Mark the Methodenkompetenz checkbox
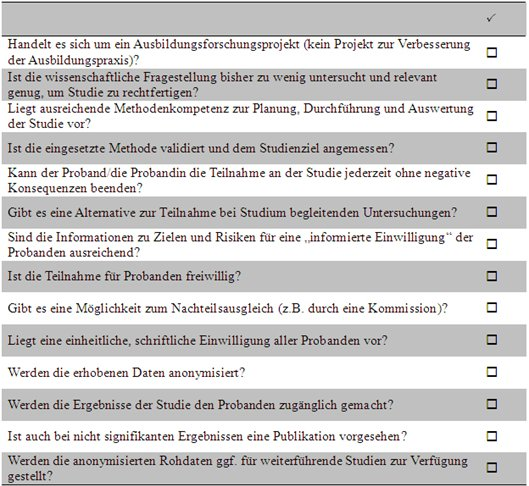Viewport: 529px width, 486px height. (x=492, y=116)
